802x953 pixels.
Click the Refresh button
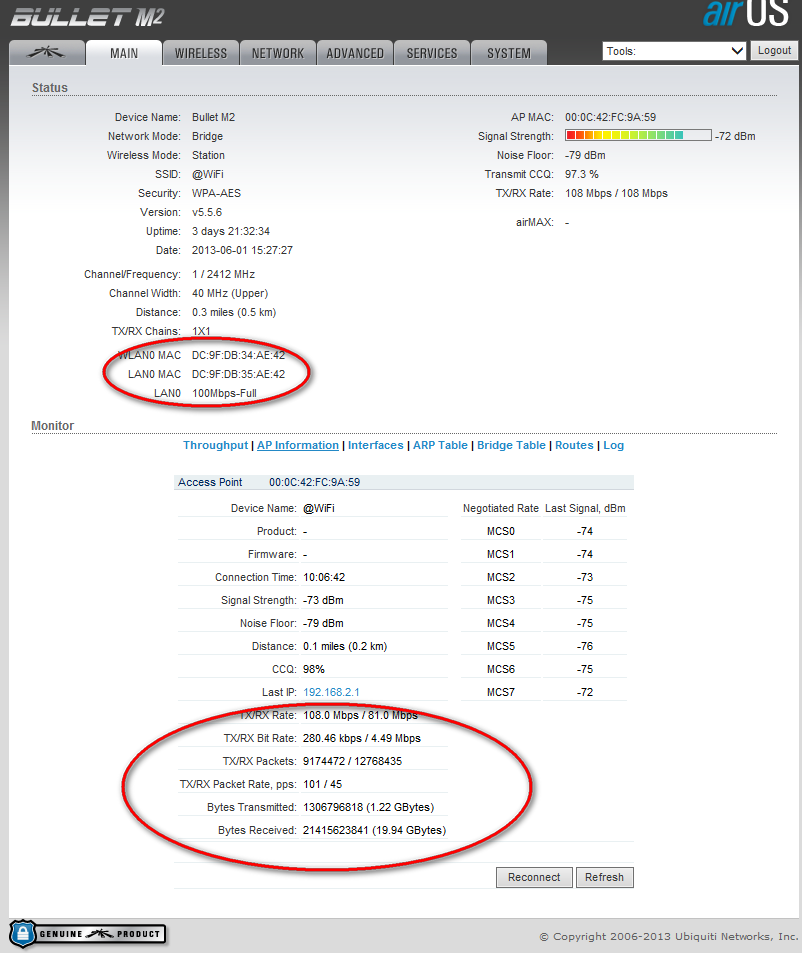point(605,877)
